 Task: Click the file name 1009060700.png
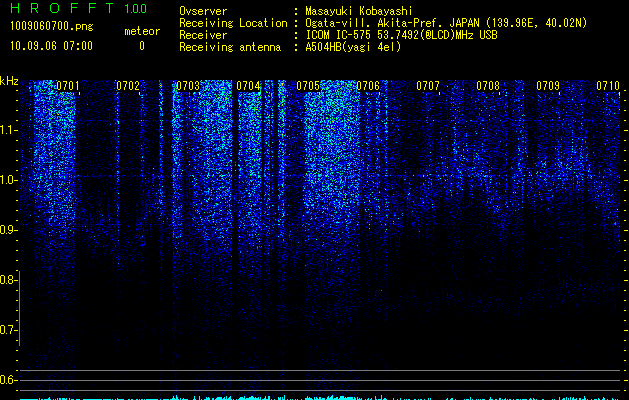(52, 27)
